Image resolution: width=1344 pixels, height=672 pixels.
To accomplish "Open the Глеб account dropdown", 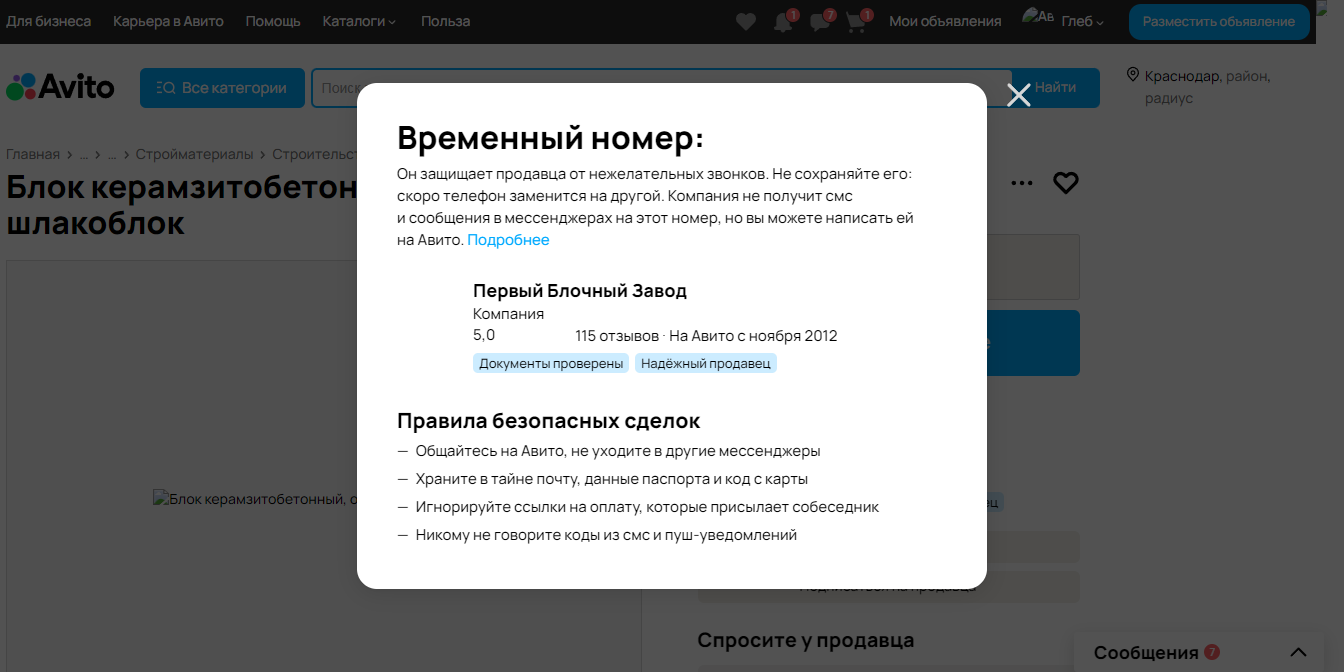I will [1083, 22].
